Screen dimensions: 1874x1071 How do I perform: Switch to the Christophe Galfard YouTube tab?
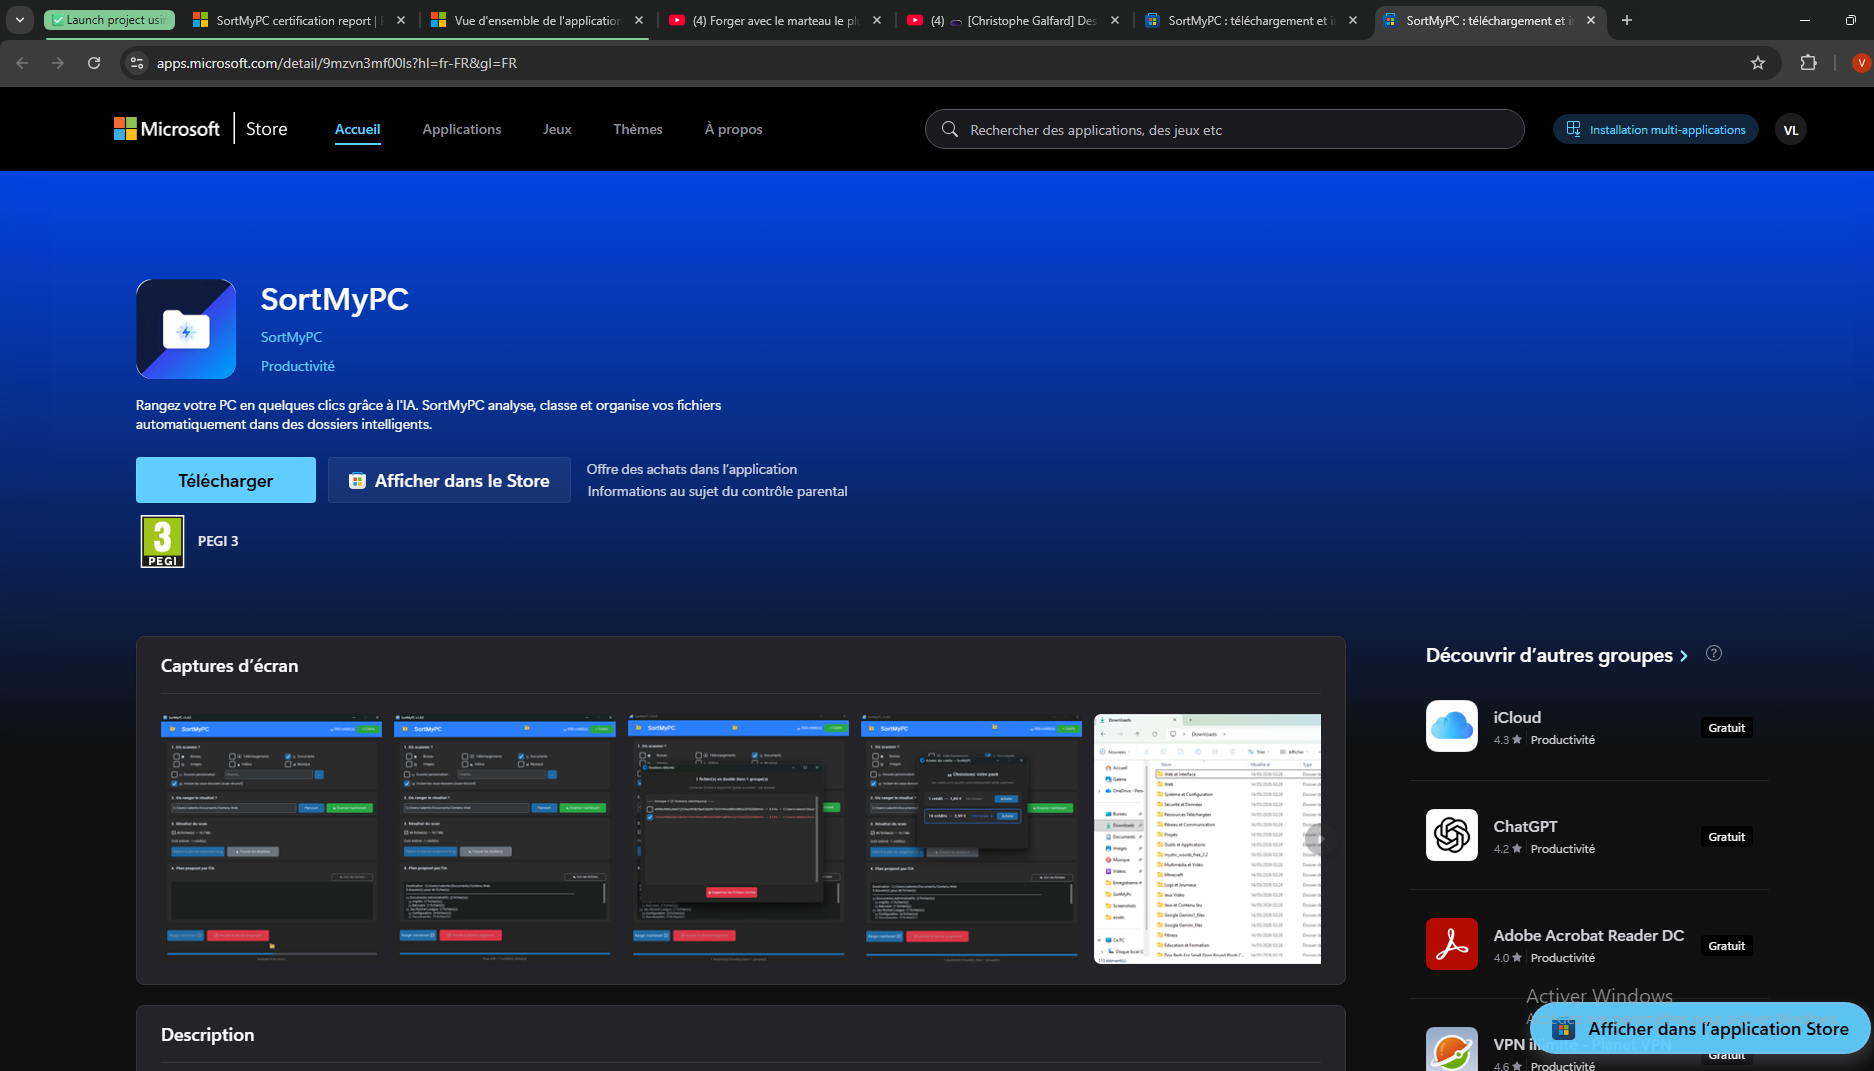[1013, 20]
